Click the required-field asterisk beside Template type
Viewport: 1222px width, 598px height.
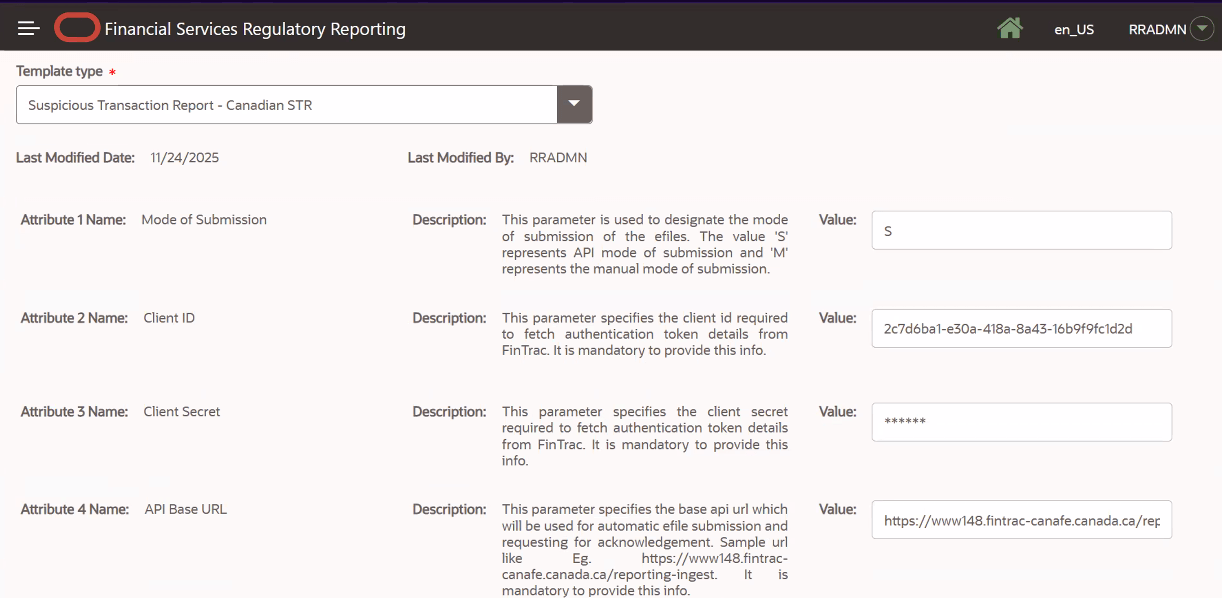pos(111,71)
